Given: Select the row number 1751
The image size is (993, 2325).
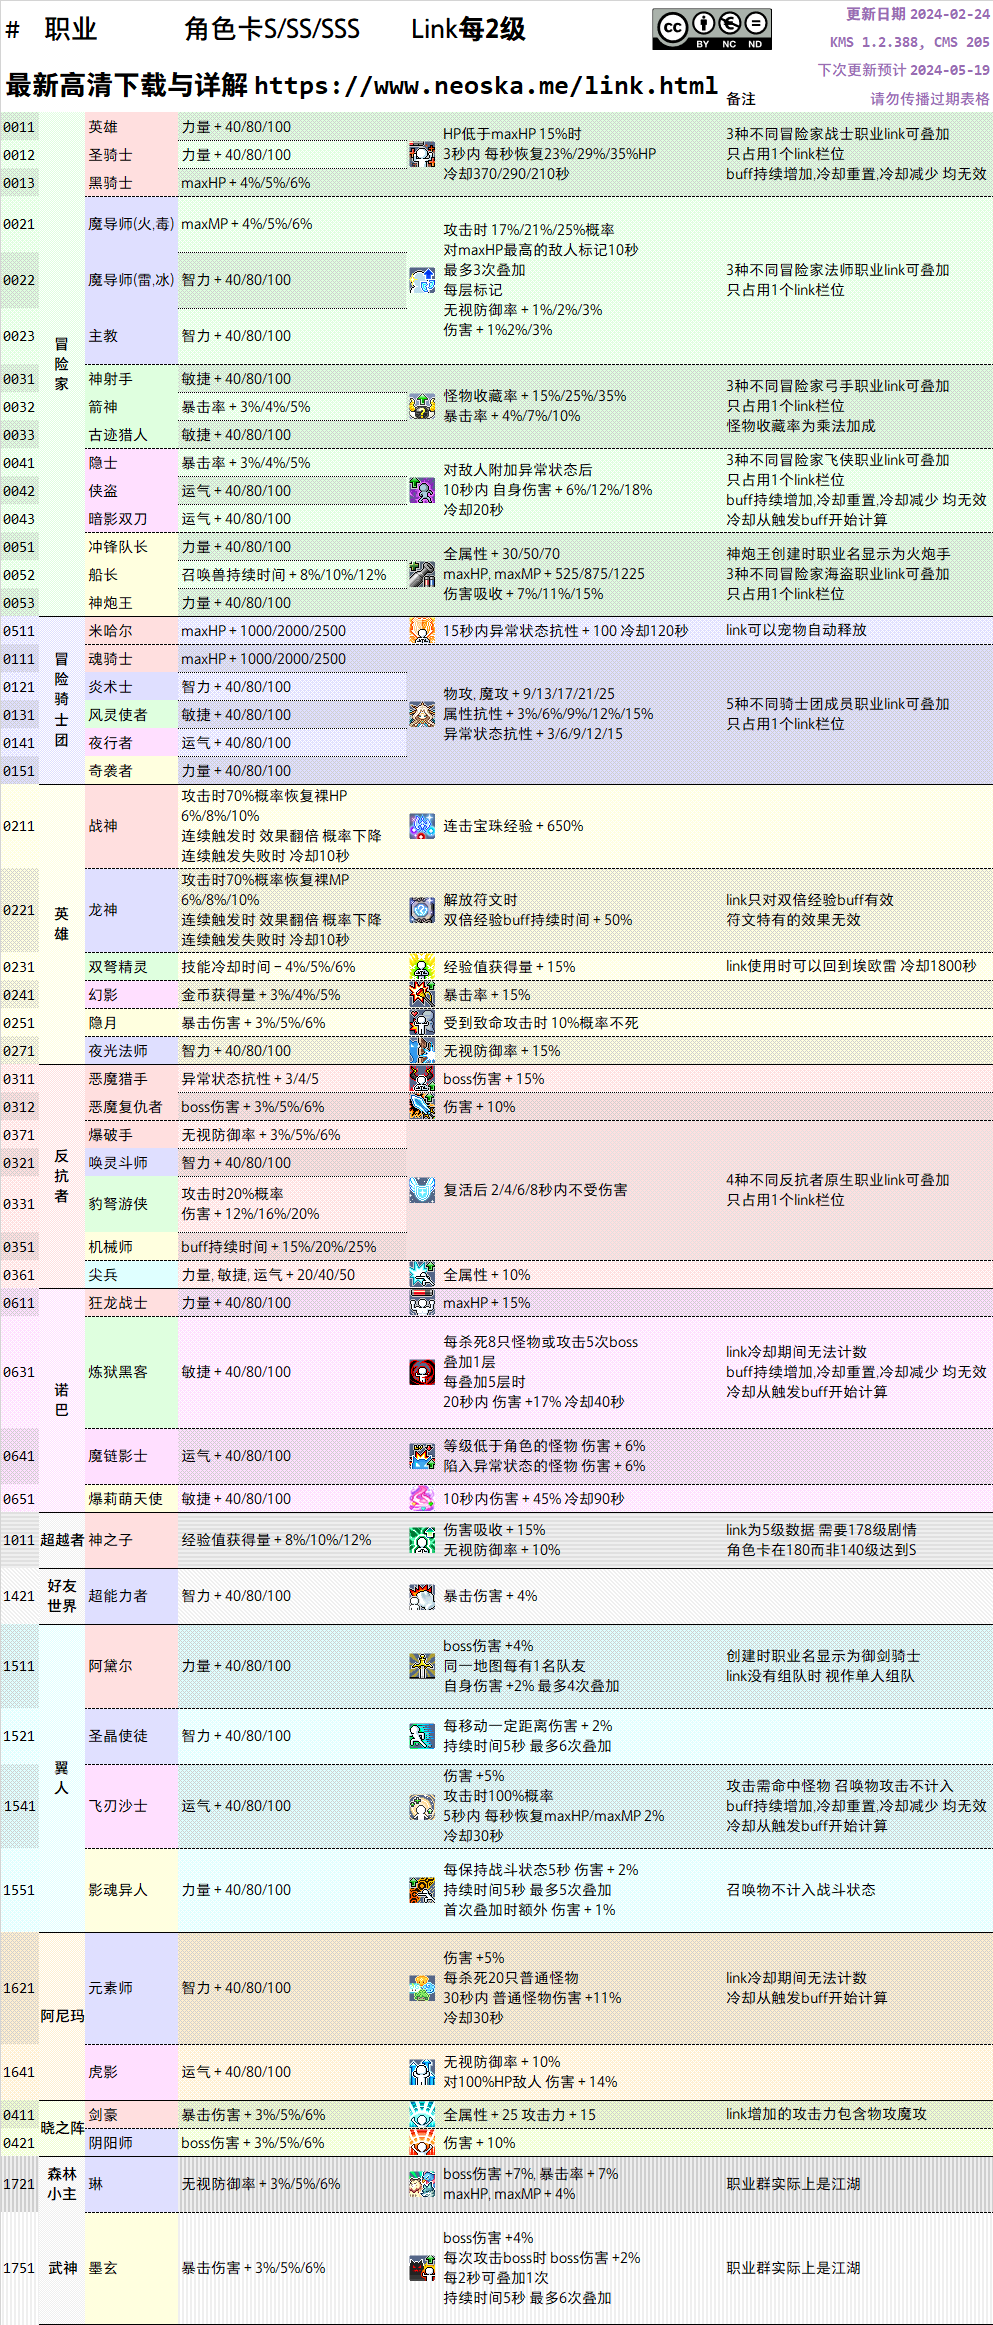Looking at the screenshot, I should (19, 2268).
